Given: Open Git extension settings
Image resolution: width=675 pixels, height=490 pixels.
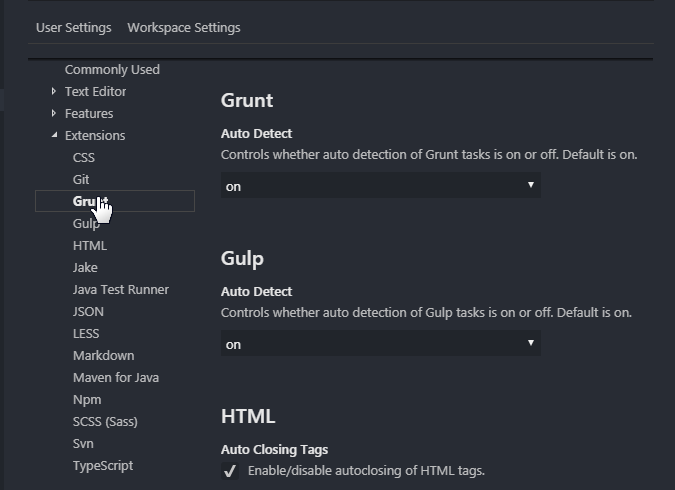Looking at the screenshot, I should click(x=81, y=179).
